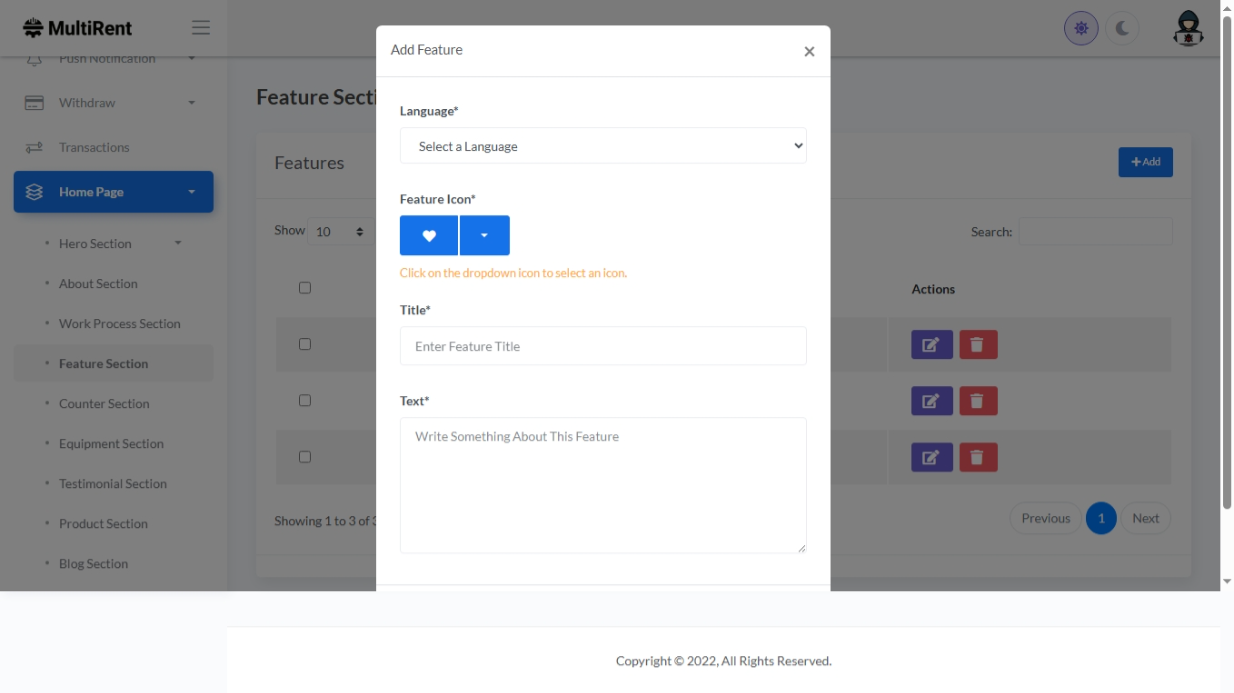Switch to light theme sun icon
This screenshot has width=1234, height=693.
[x=1081, y=28]
